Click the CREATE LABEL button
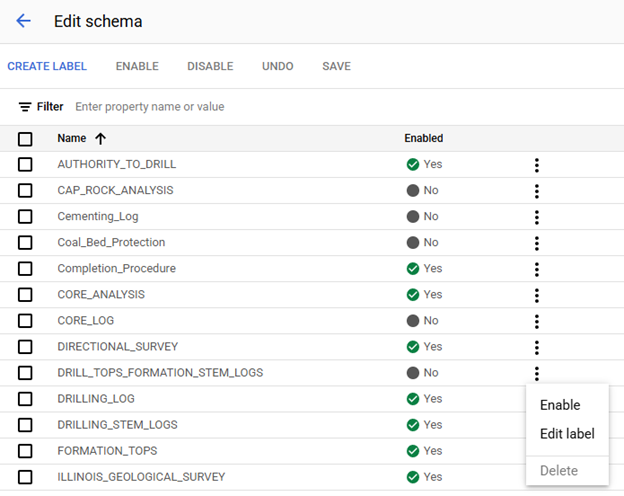The image size is (624, 496). (x=47, y=67)
